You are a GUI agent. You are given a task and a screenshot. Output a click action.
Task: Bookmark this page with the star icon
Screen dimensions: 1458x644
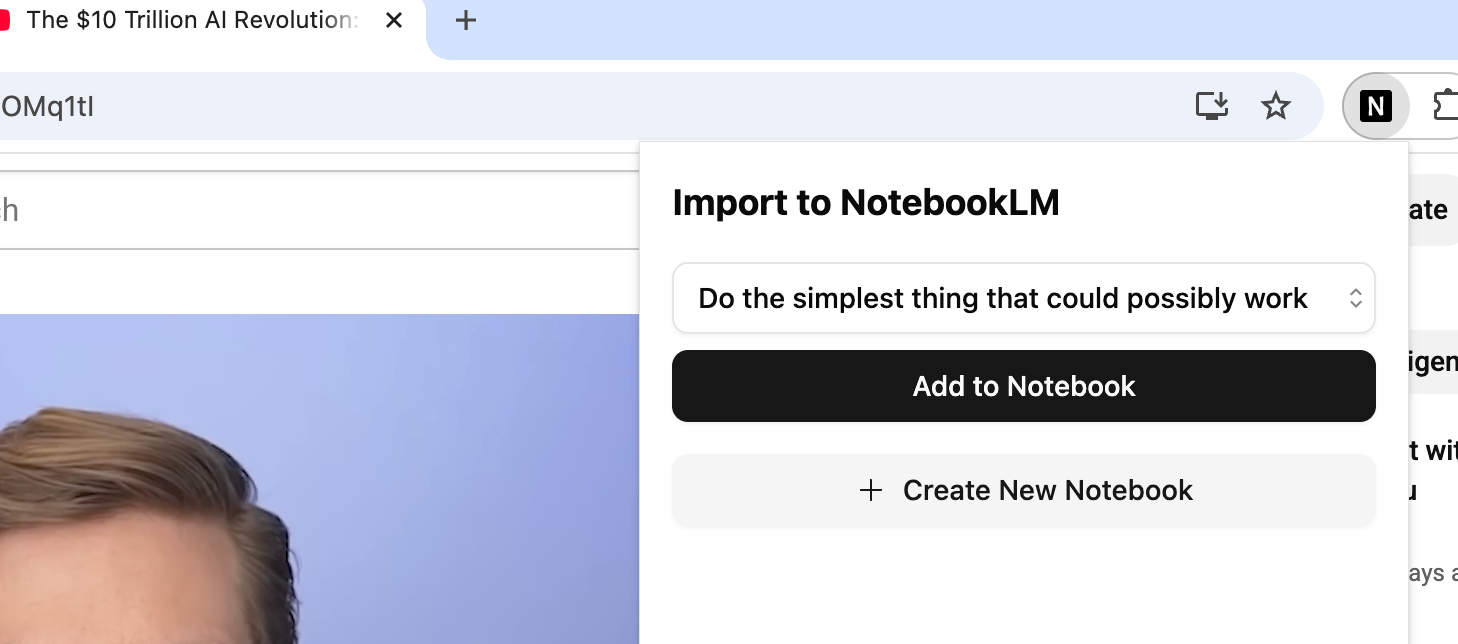(1276, 105)
